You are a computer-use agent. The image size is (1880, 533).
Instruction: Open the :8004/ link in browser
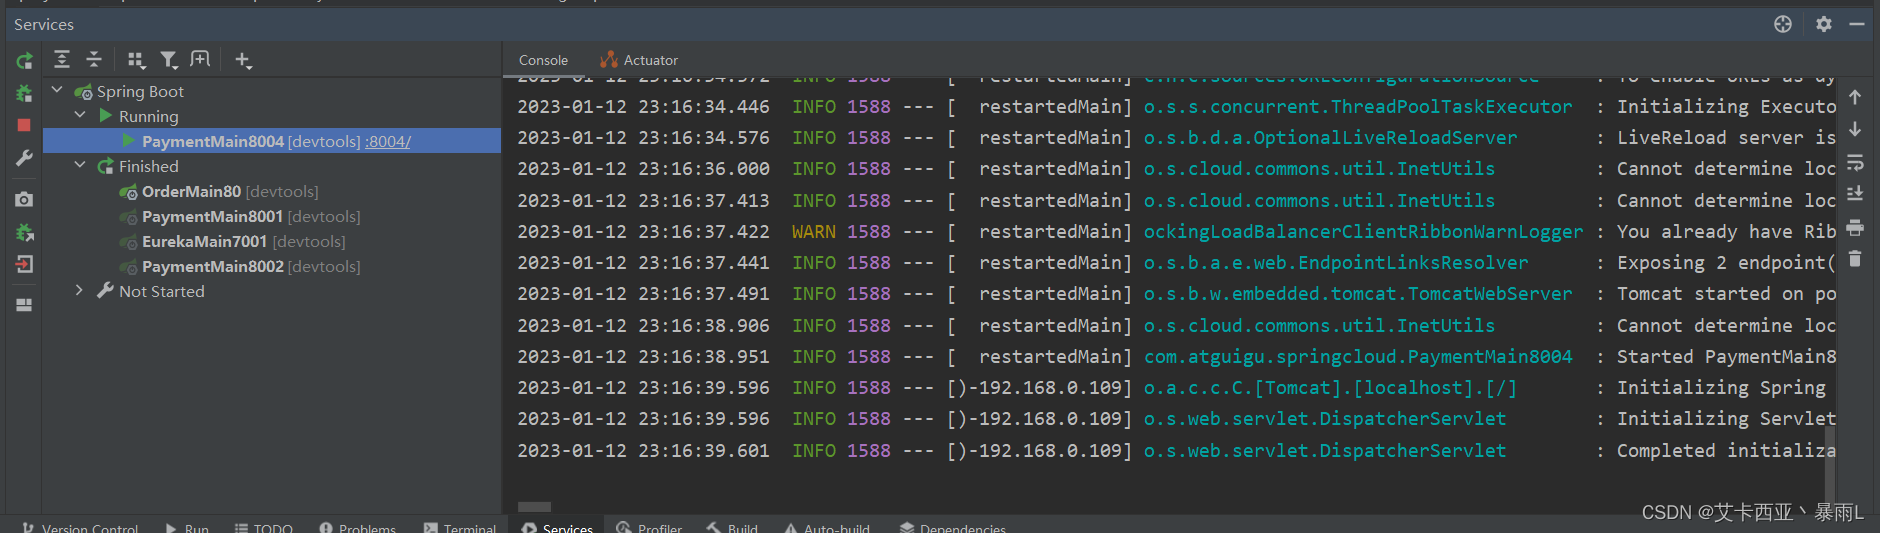tap(388, 141)
